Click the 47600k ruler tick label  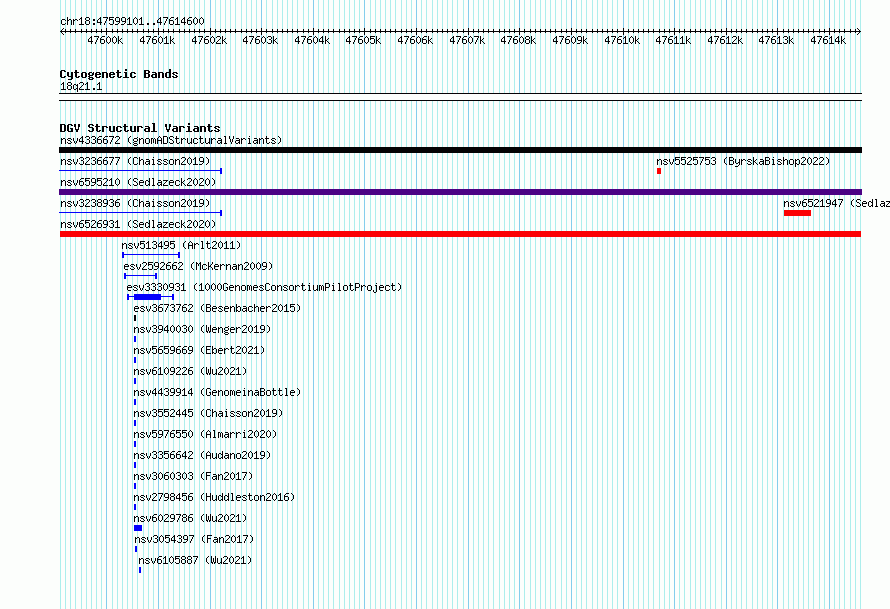tap(105, 40)
